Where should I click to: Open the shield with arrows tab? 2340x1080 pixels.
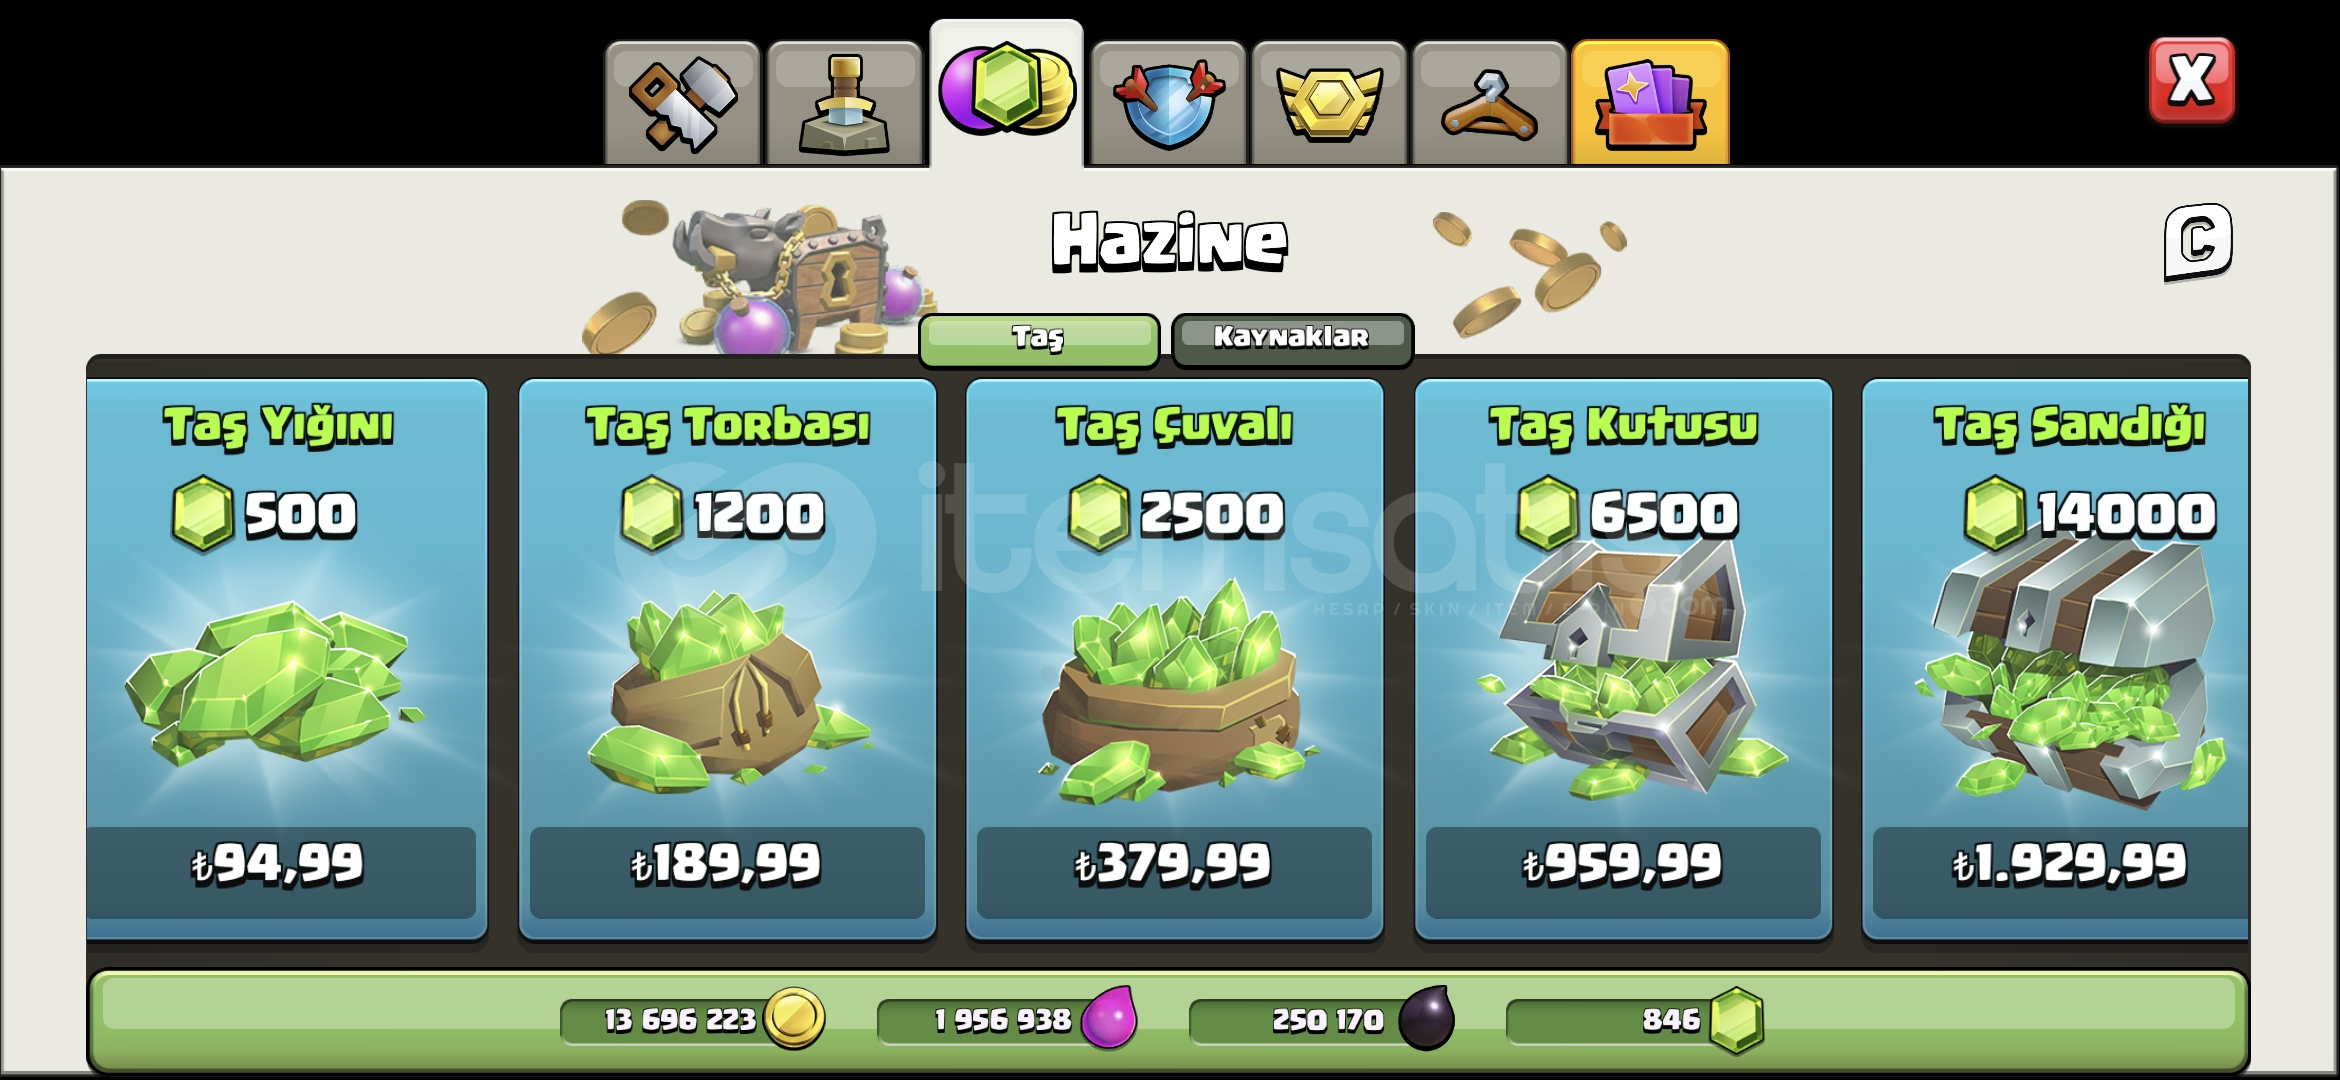(x=1168, y=103)
